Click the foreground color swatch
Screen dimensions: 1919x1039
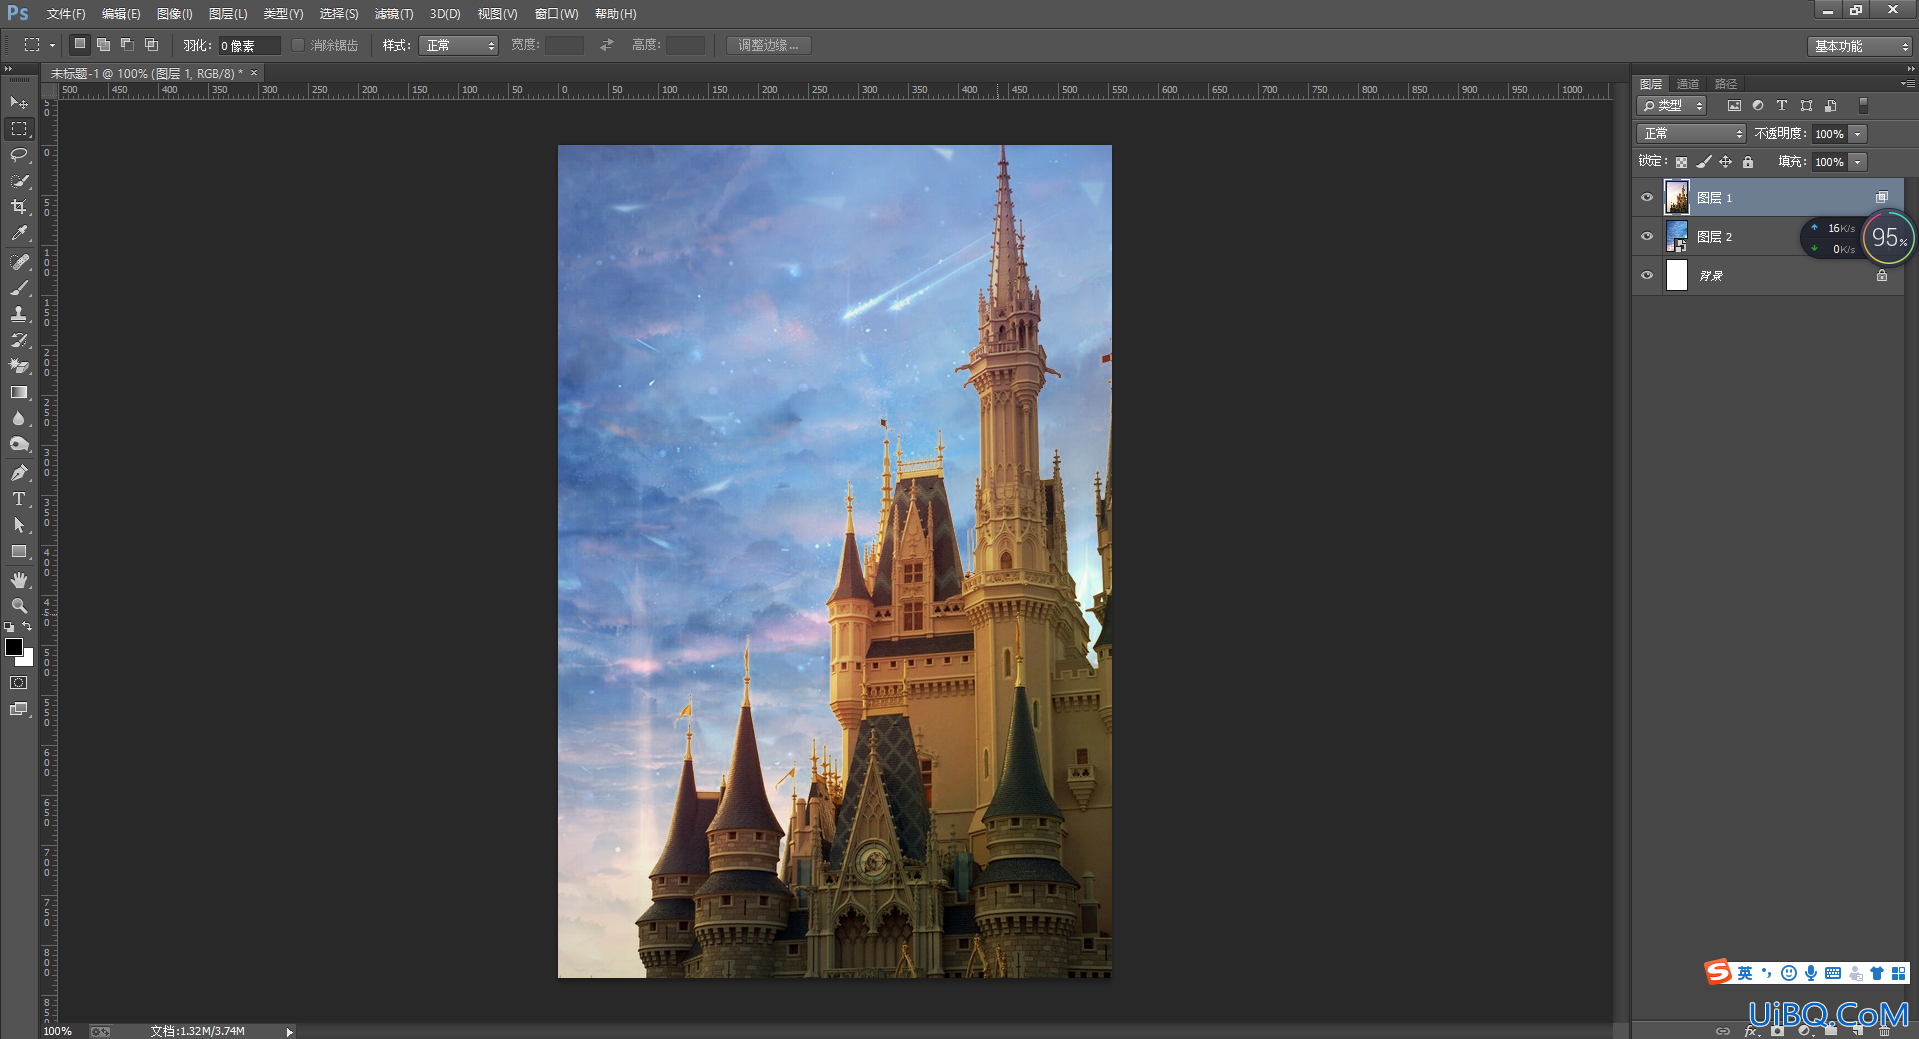(x=14, y=647)
